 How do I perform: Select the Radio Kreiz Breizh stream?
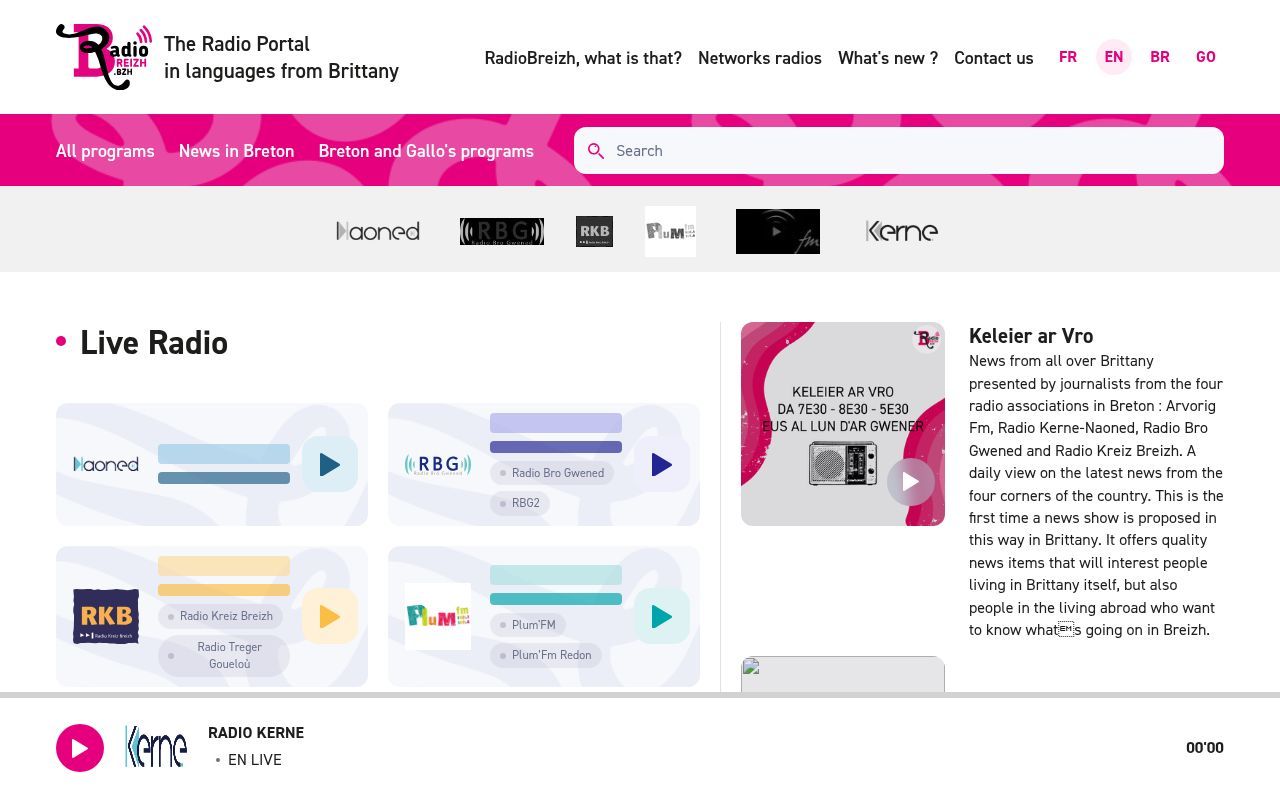[x=221, y=616]
